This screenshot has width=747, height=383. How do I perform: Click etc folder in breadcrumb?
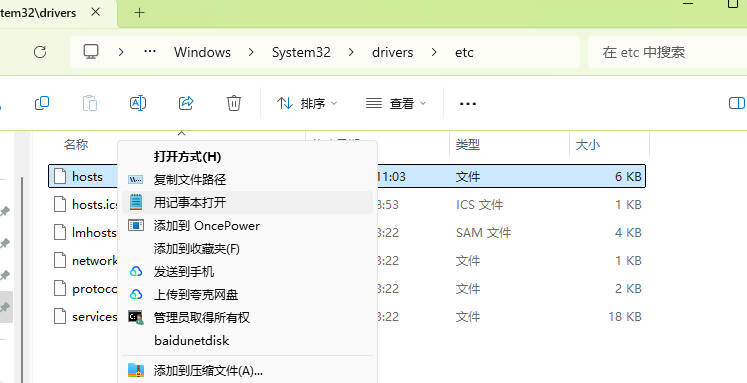pos(464,52)
